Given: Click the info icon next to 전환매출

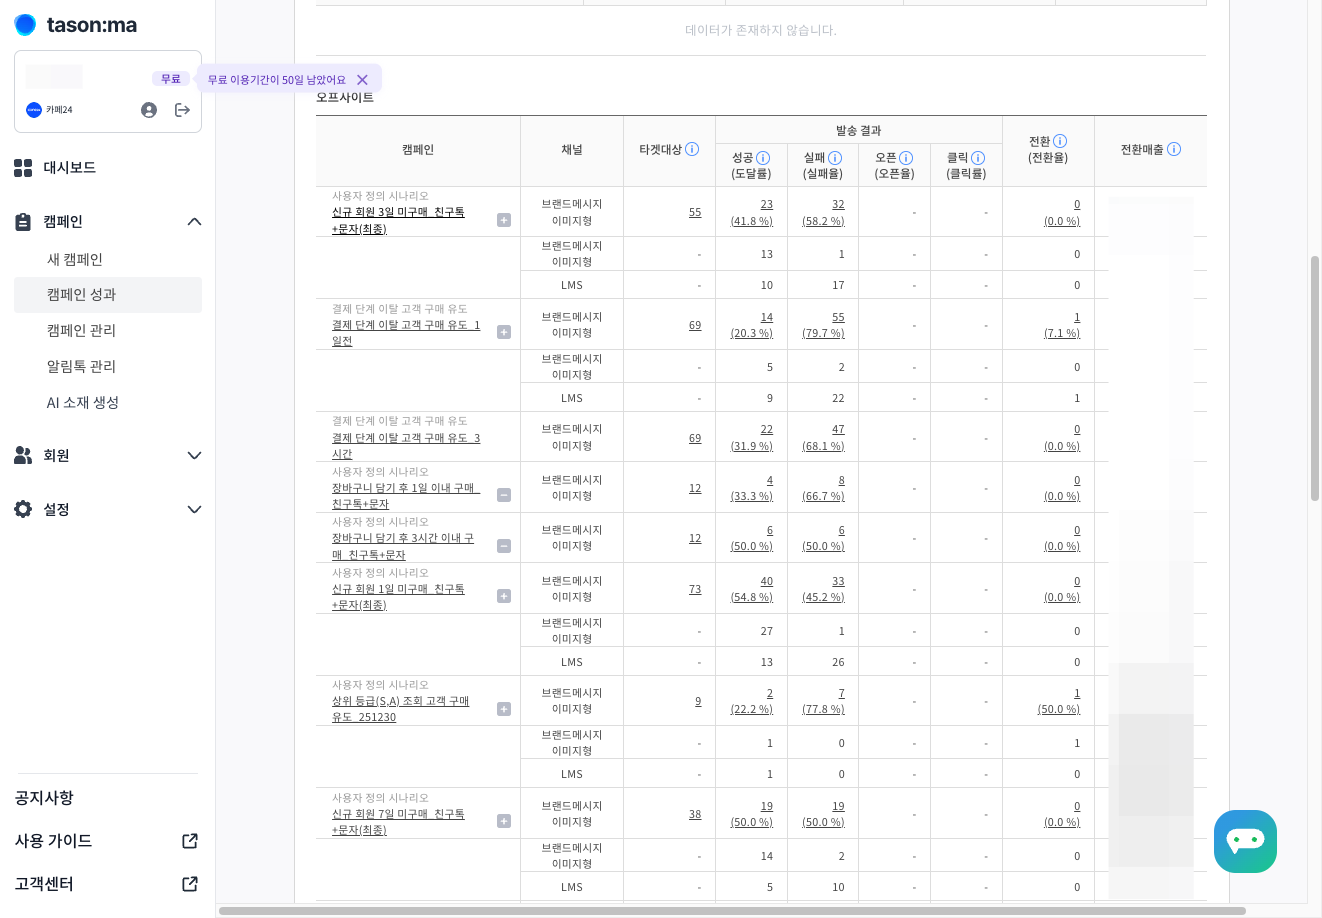Looking at the screenshot, I should click(1174, 149).
